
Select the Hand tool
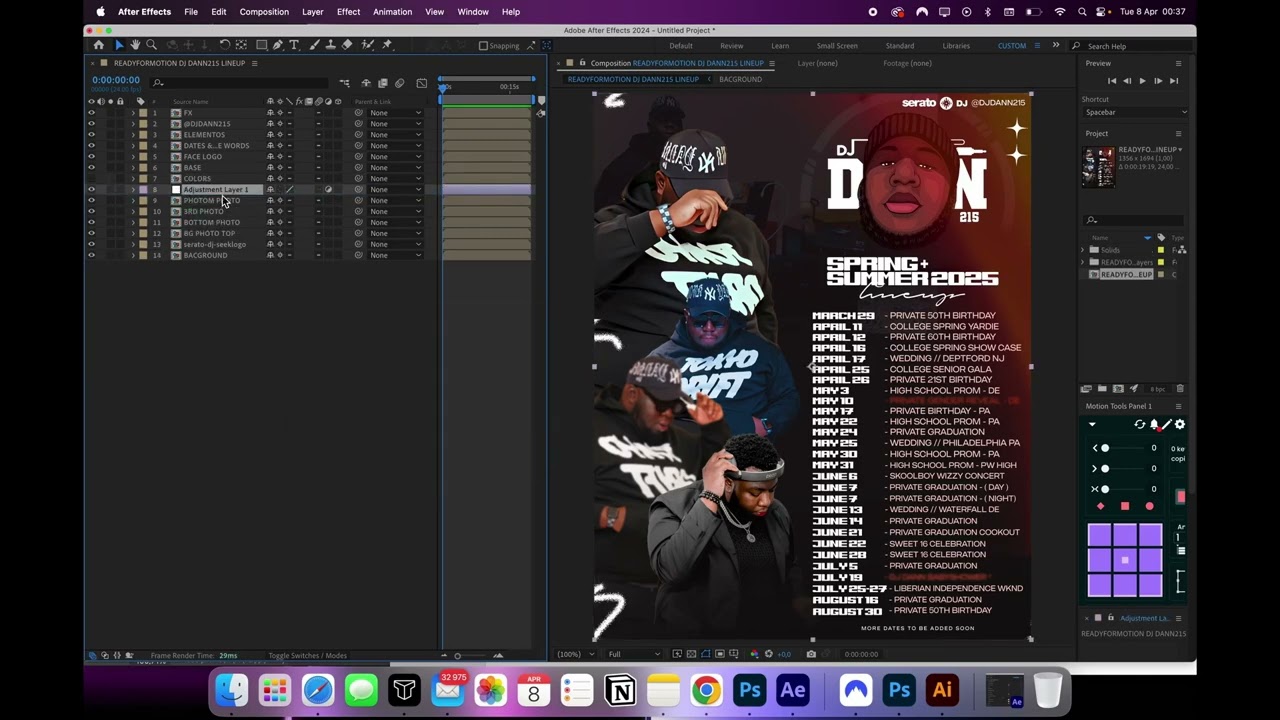click(135, 45)
